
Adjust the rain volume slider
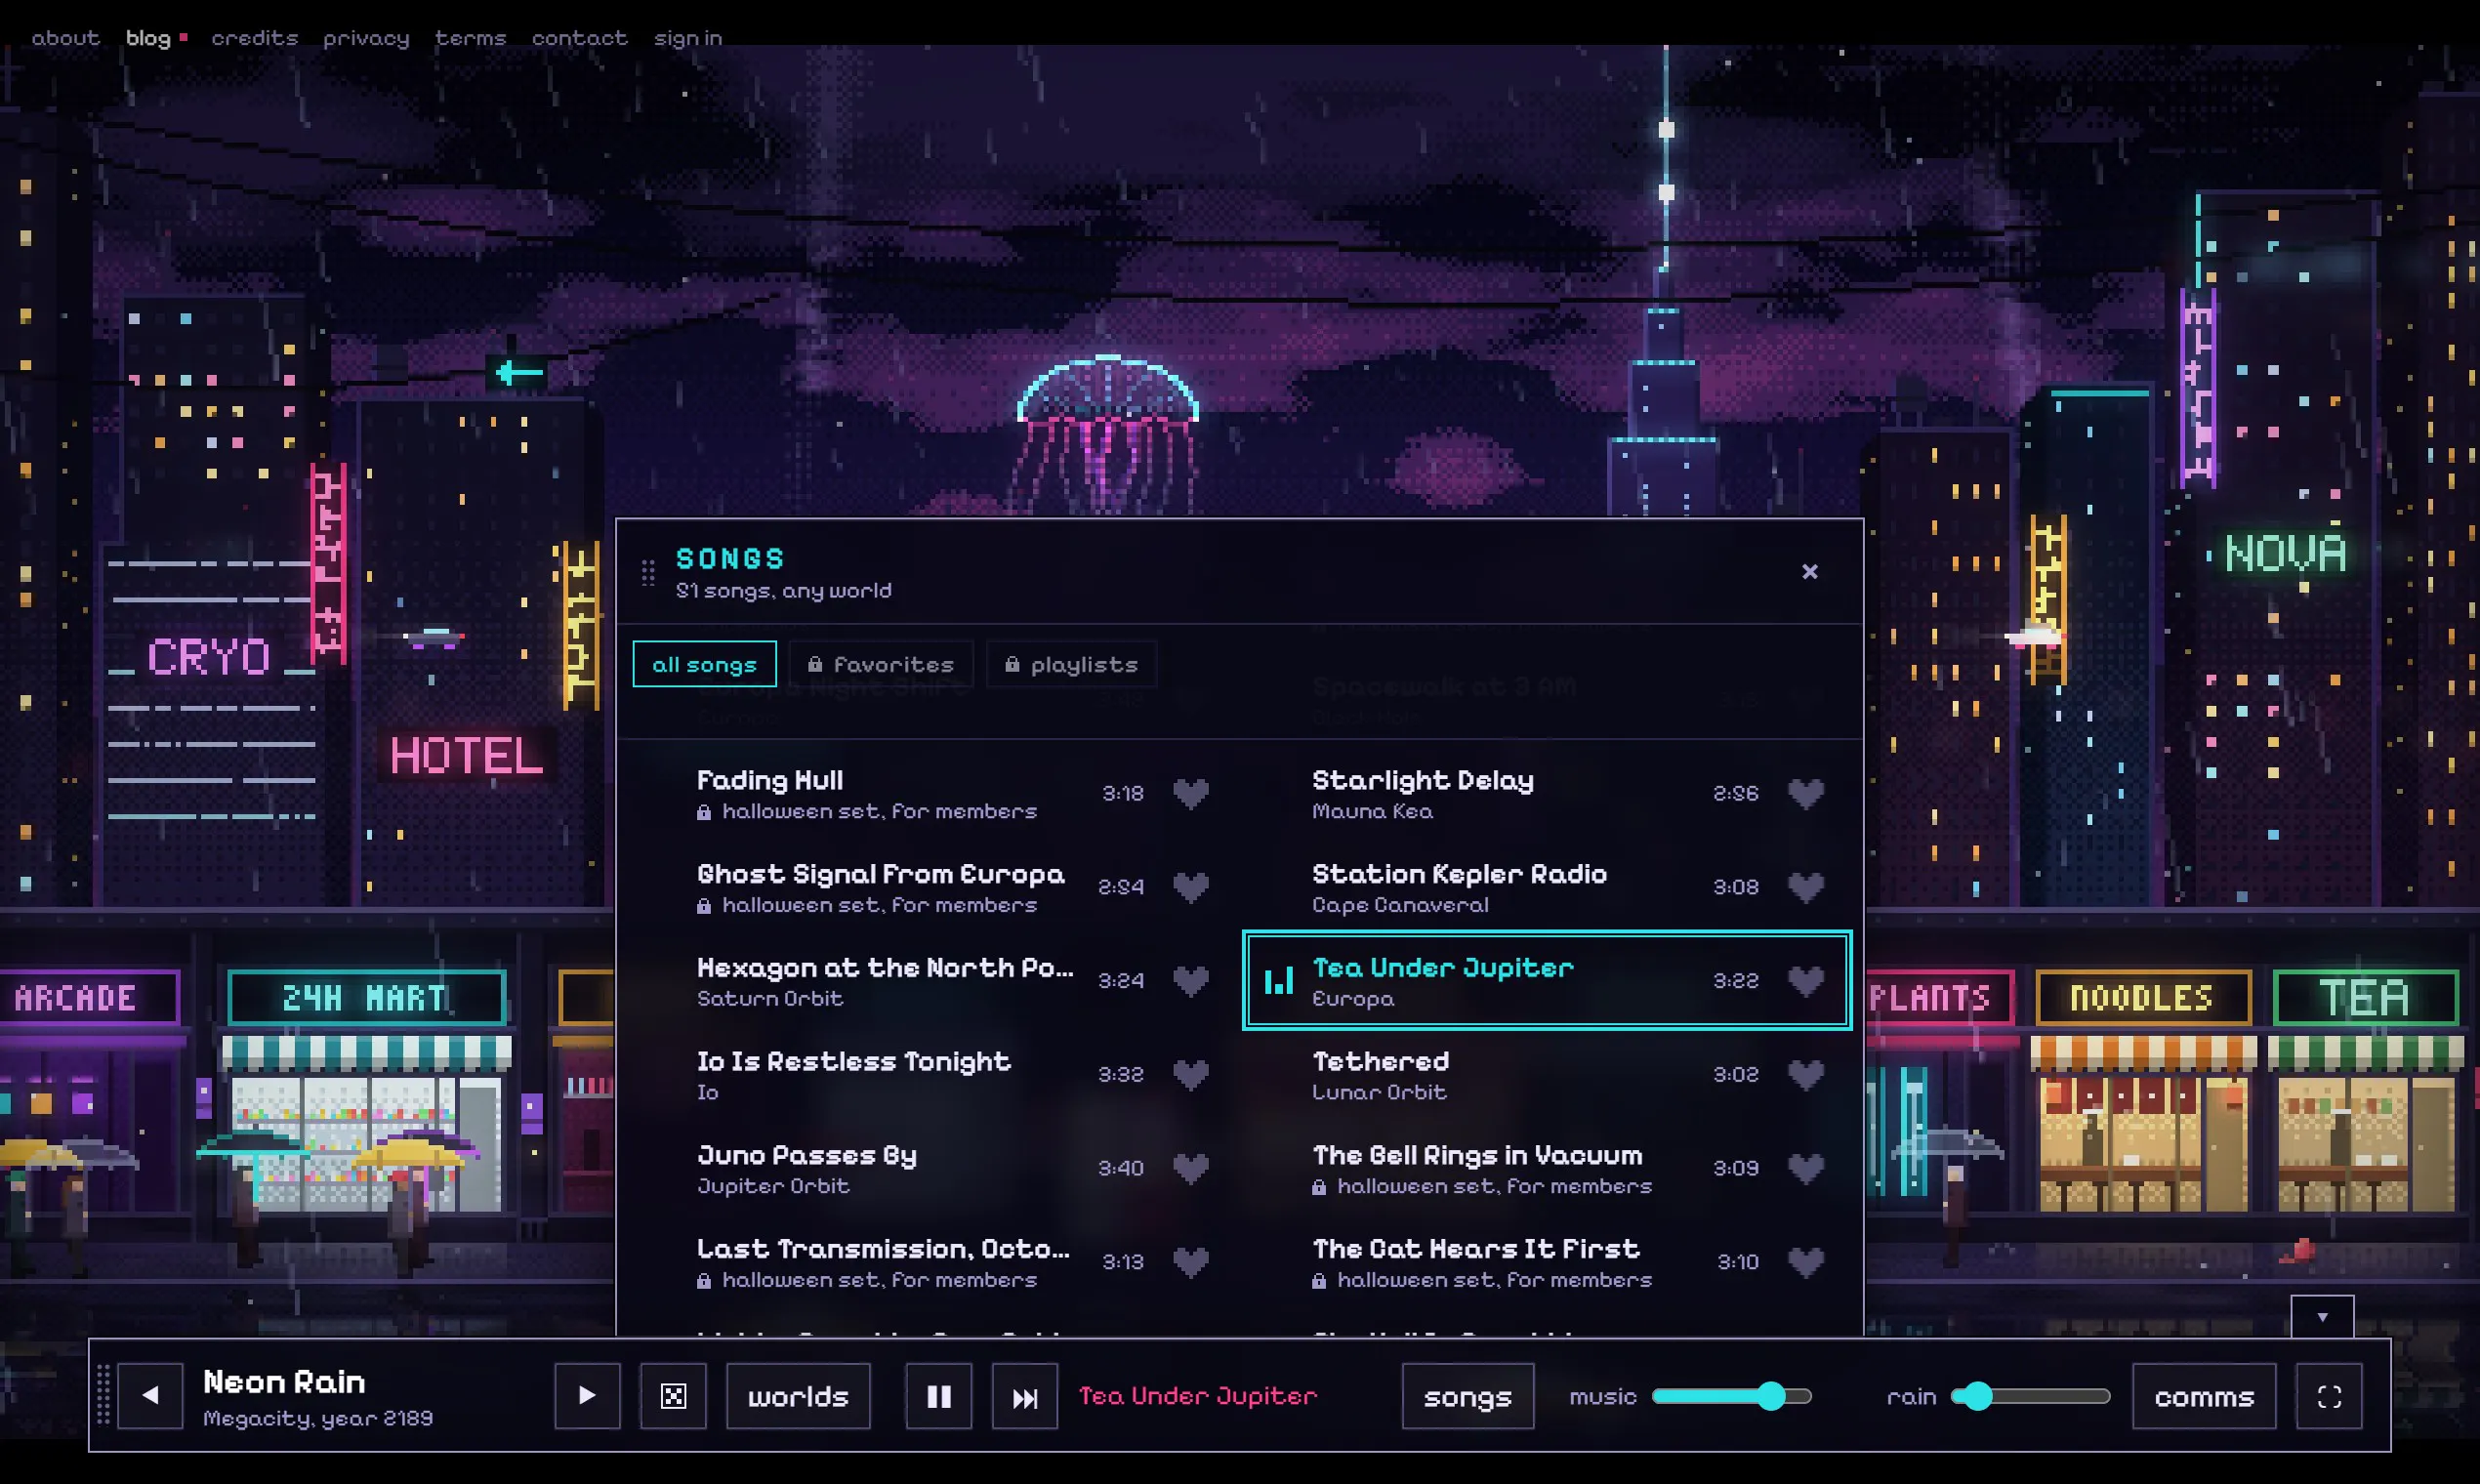(x=2030, y=1396)
